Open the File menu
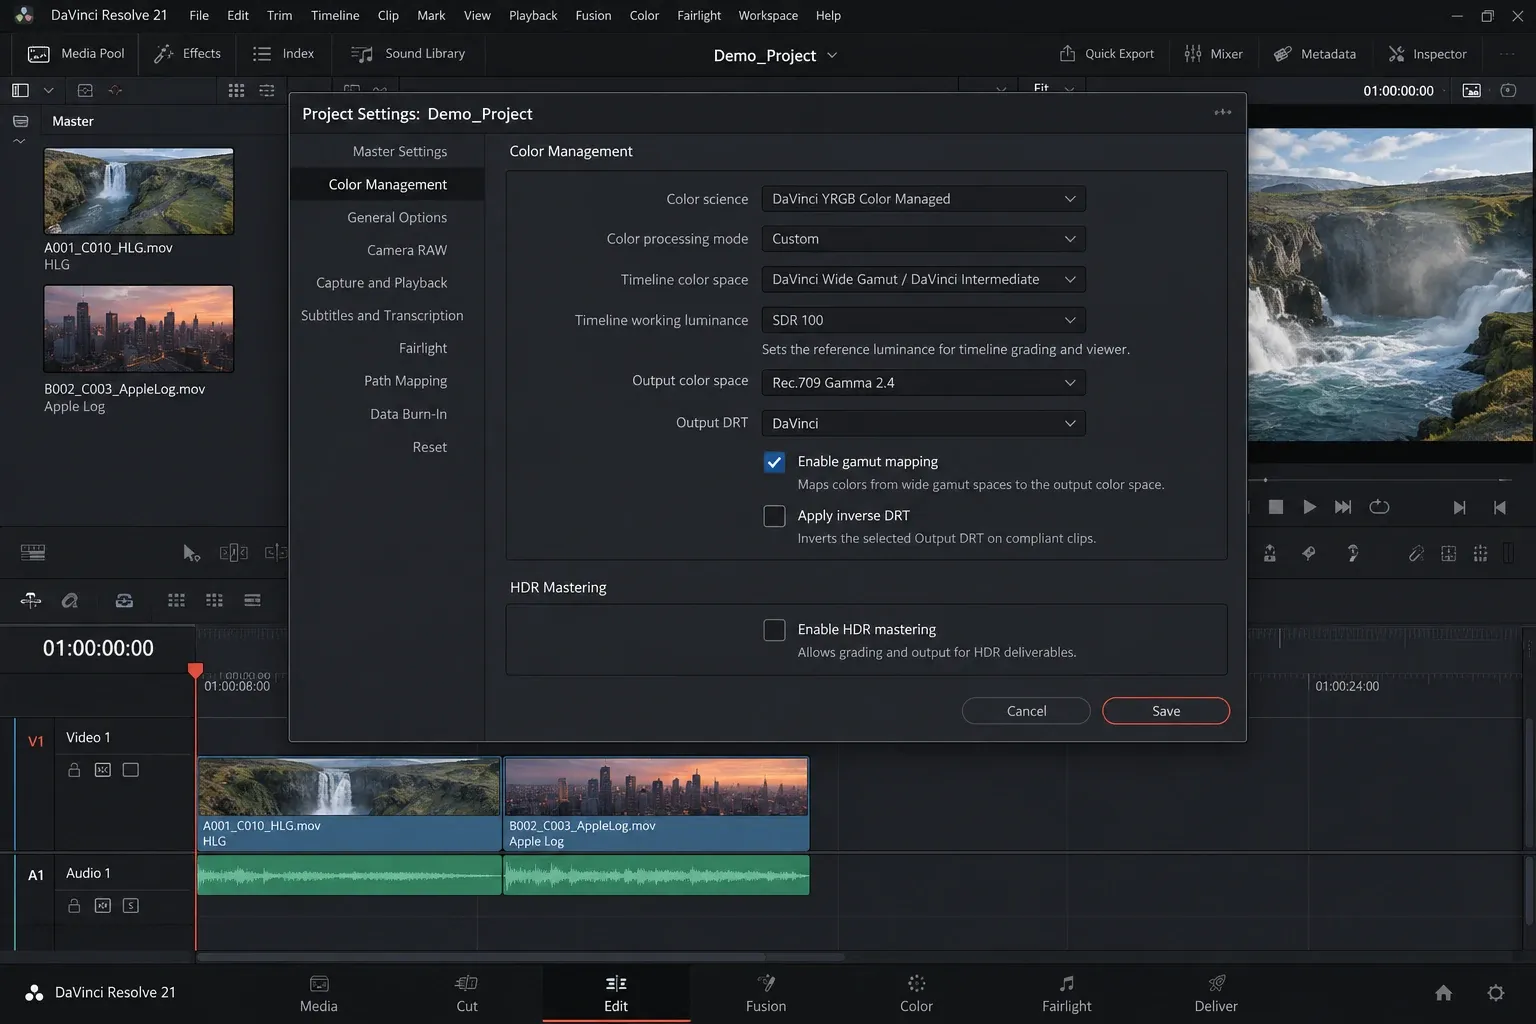 click(199, 15)
